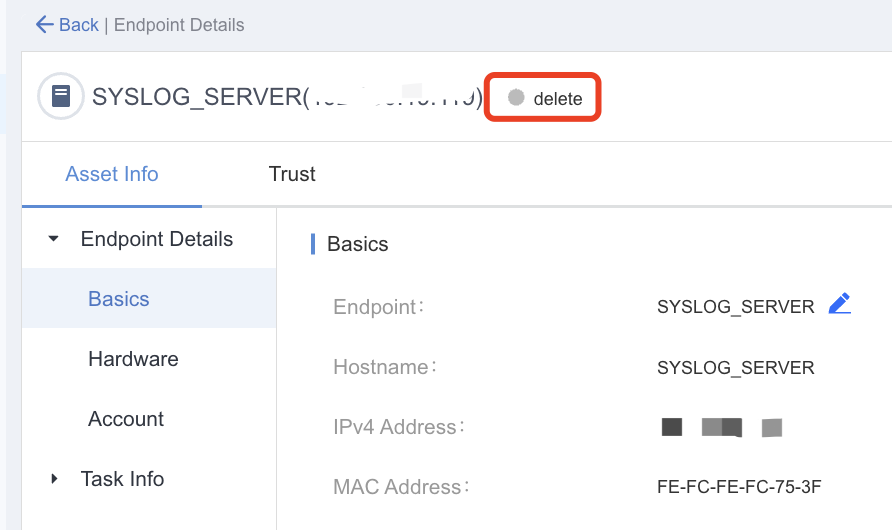The width and height of the screenshot is (892, 530).
Task: Click the Basics section heading
Action: pos(358,244)
